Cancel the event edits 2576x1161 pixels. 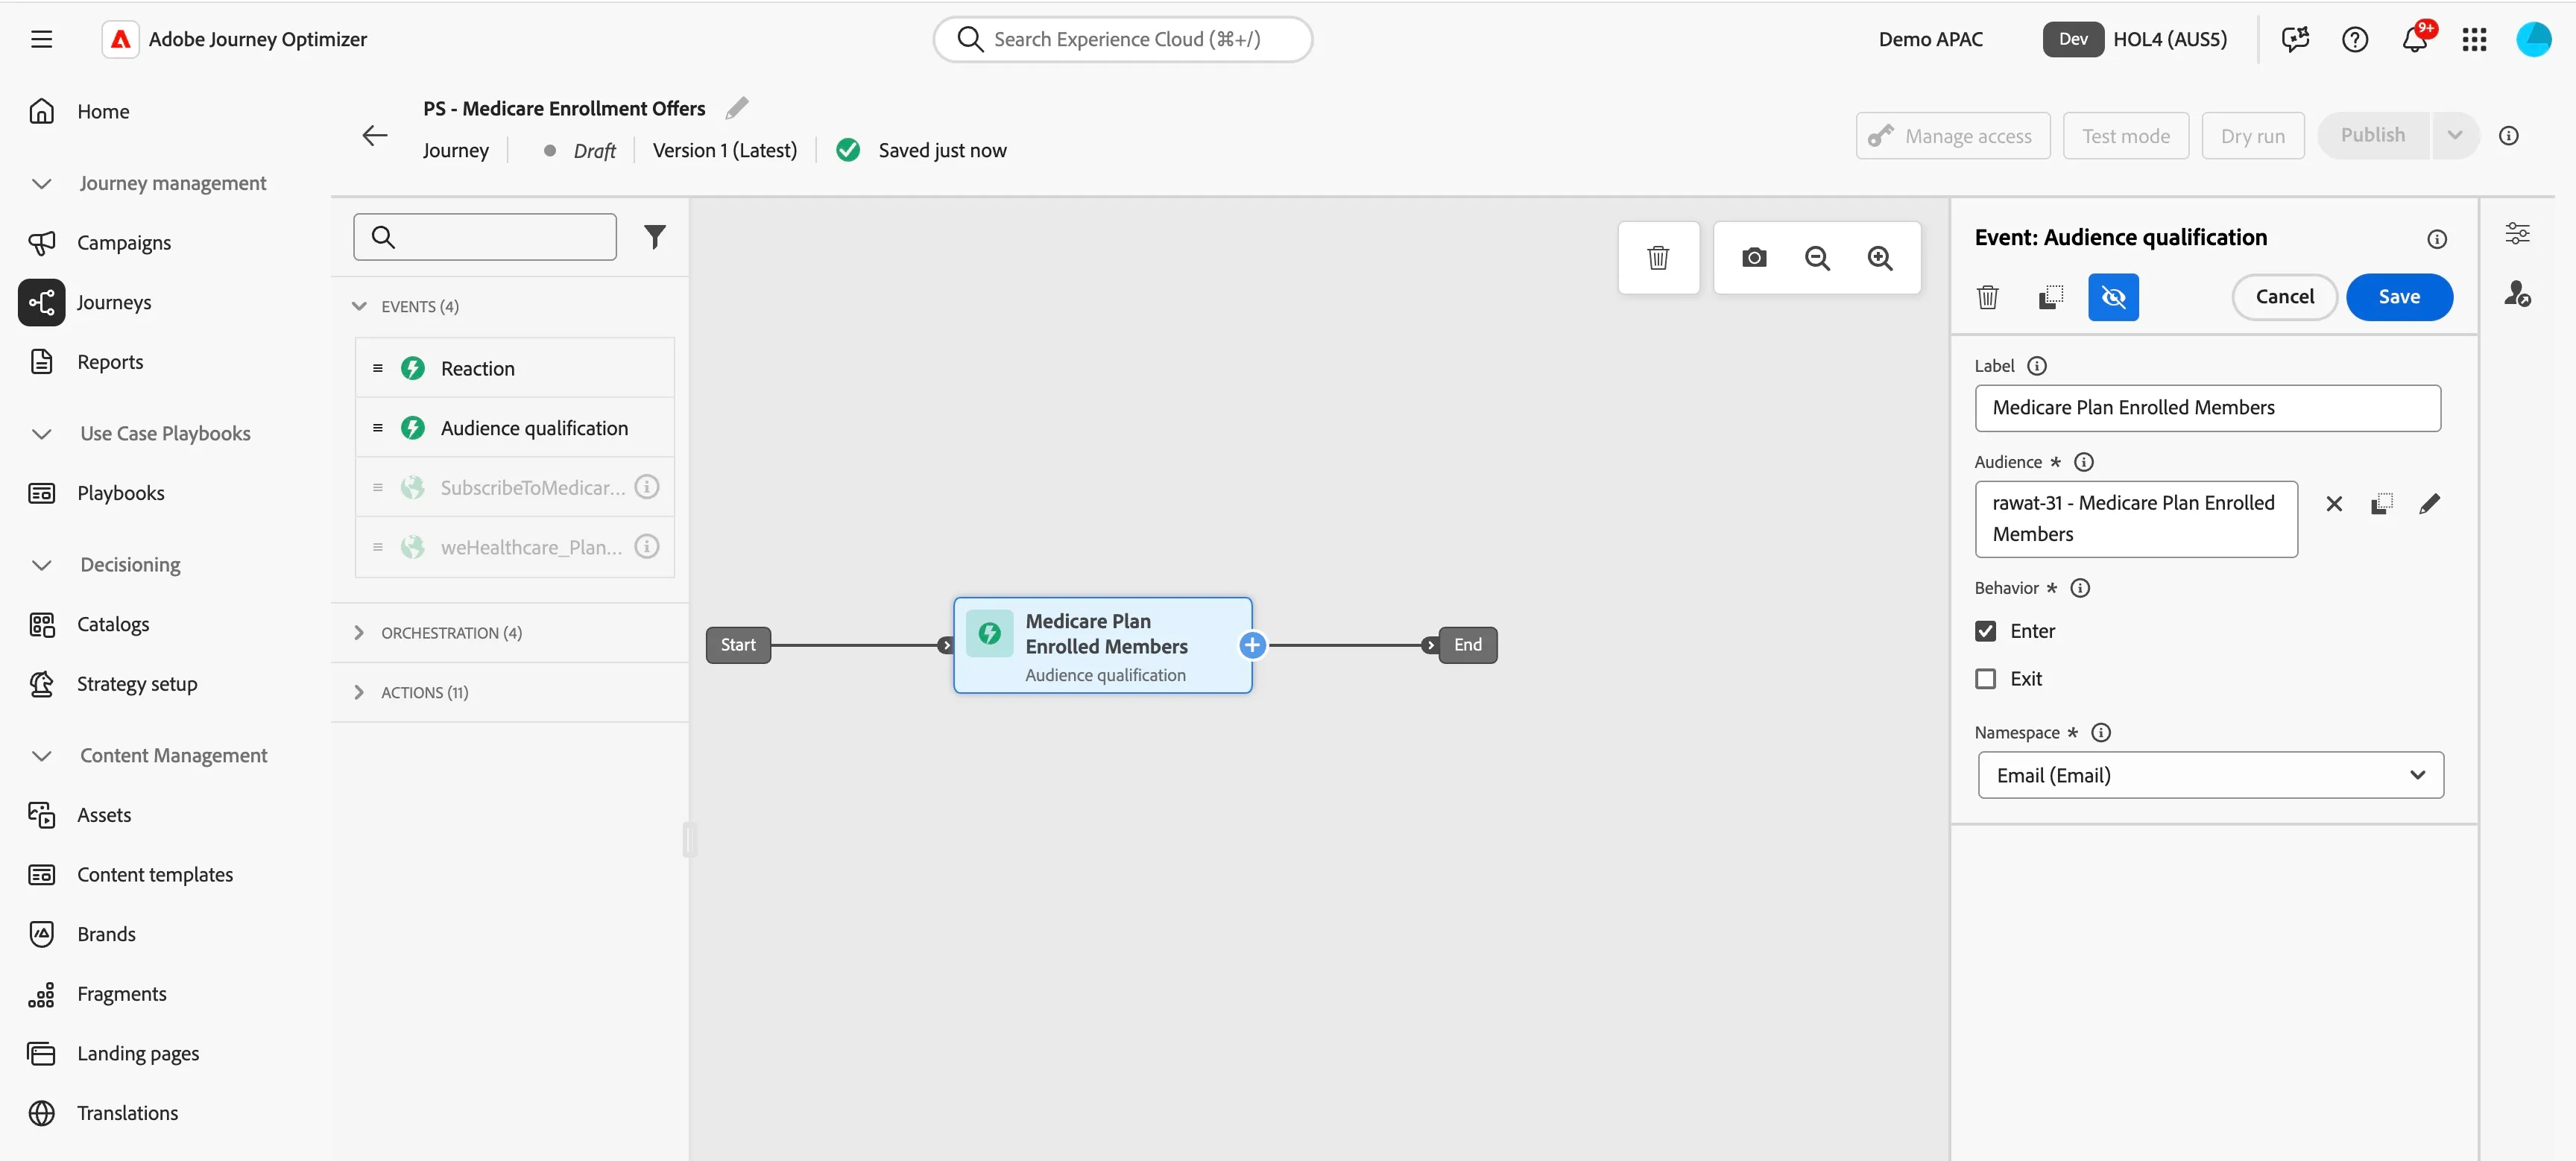(x=2284, y=297)
